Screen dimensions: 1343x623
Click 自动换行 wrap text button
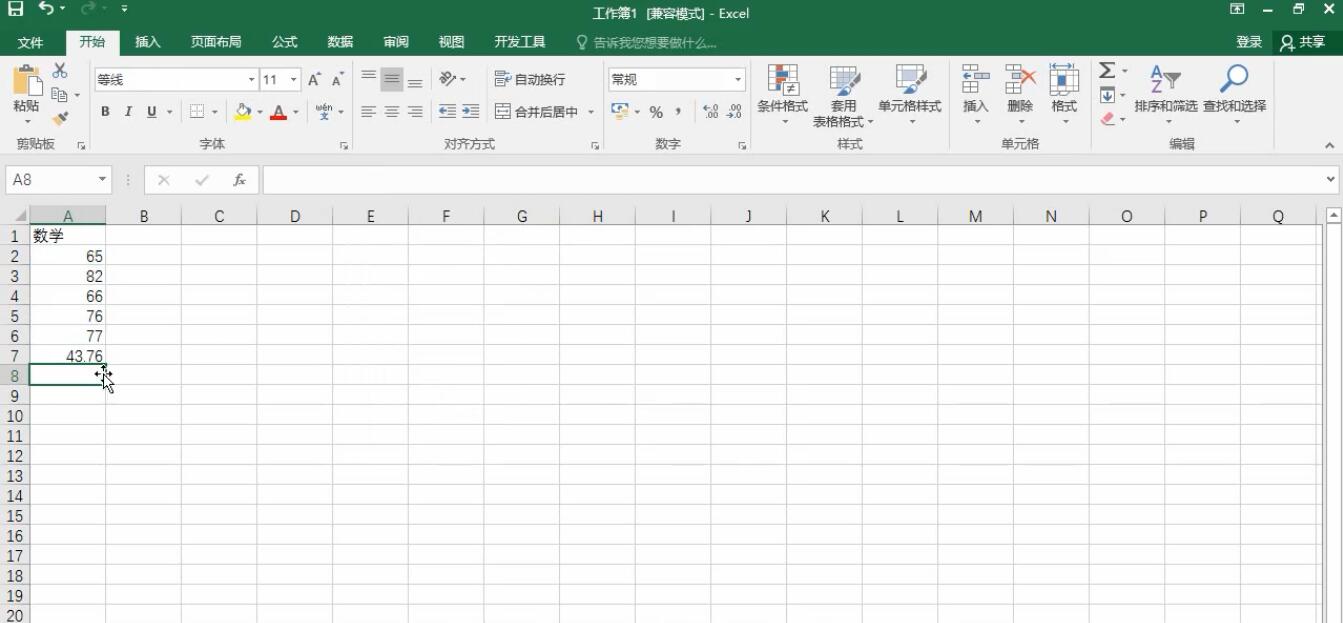click(530, 79)
